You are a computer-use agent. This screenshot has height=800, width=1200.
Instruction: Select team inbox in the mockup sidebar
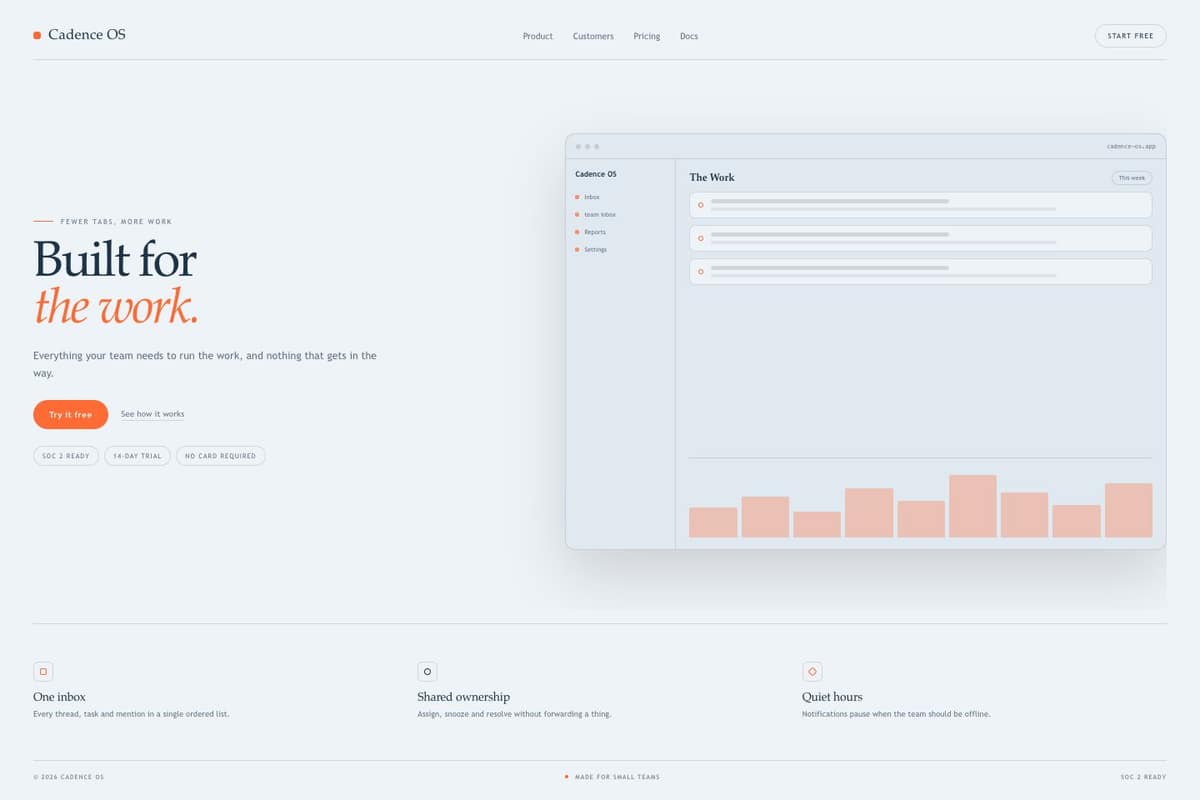[x=600, y=215]
